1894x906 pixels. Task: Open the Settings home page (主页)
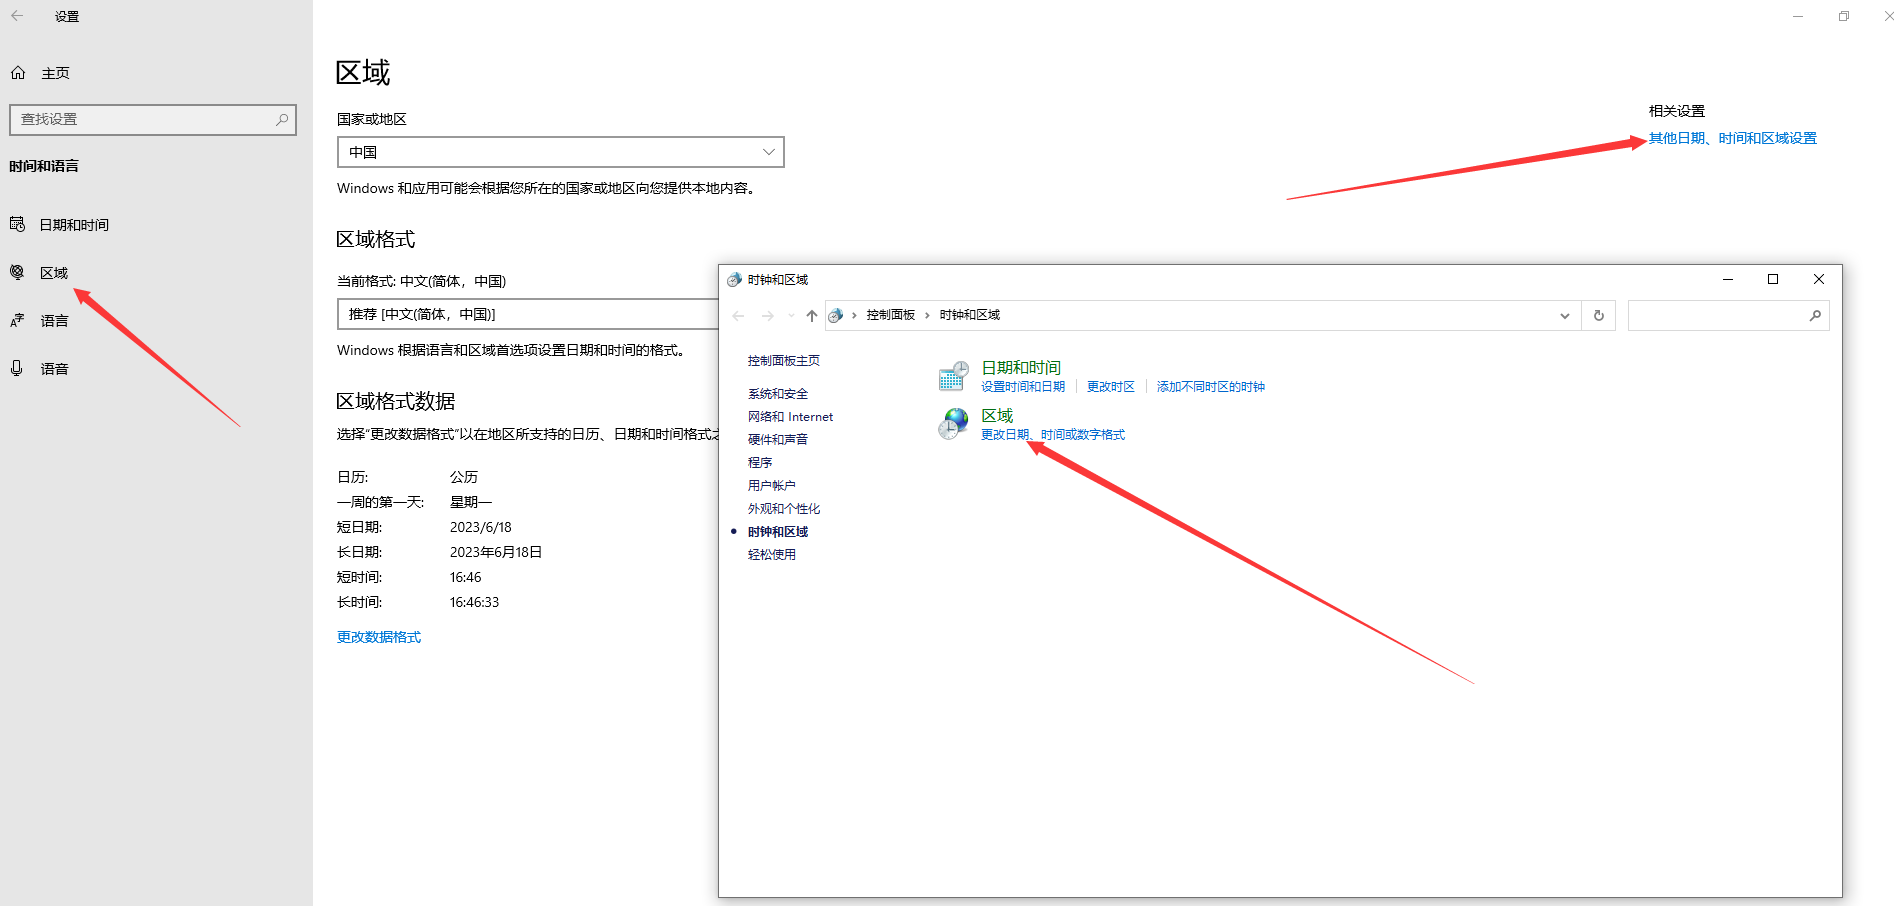40,73
